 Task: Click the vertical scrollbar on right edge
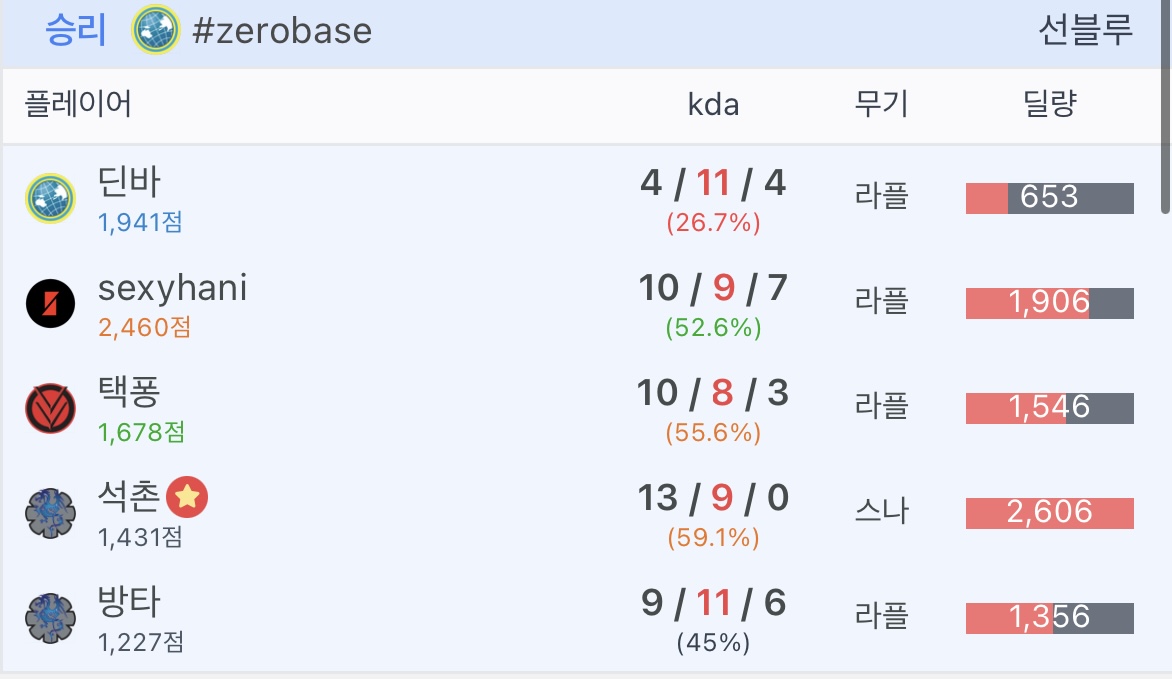click(1165, 110)
